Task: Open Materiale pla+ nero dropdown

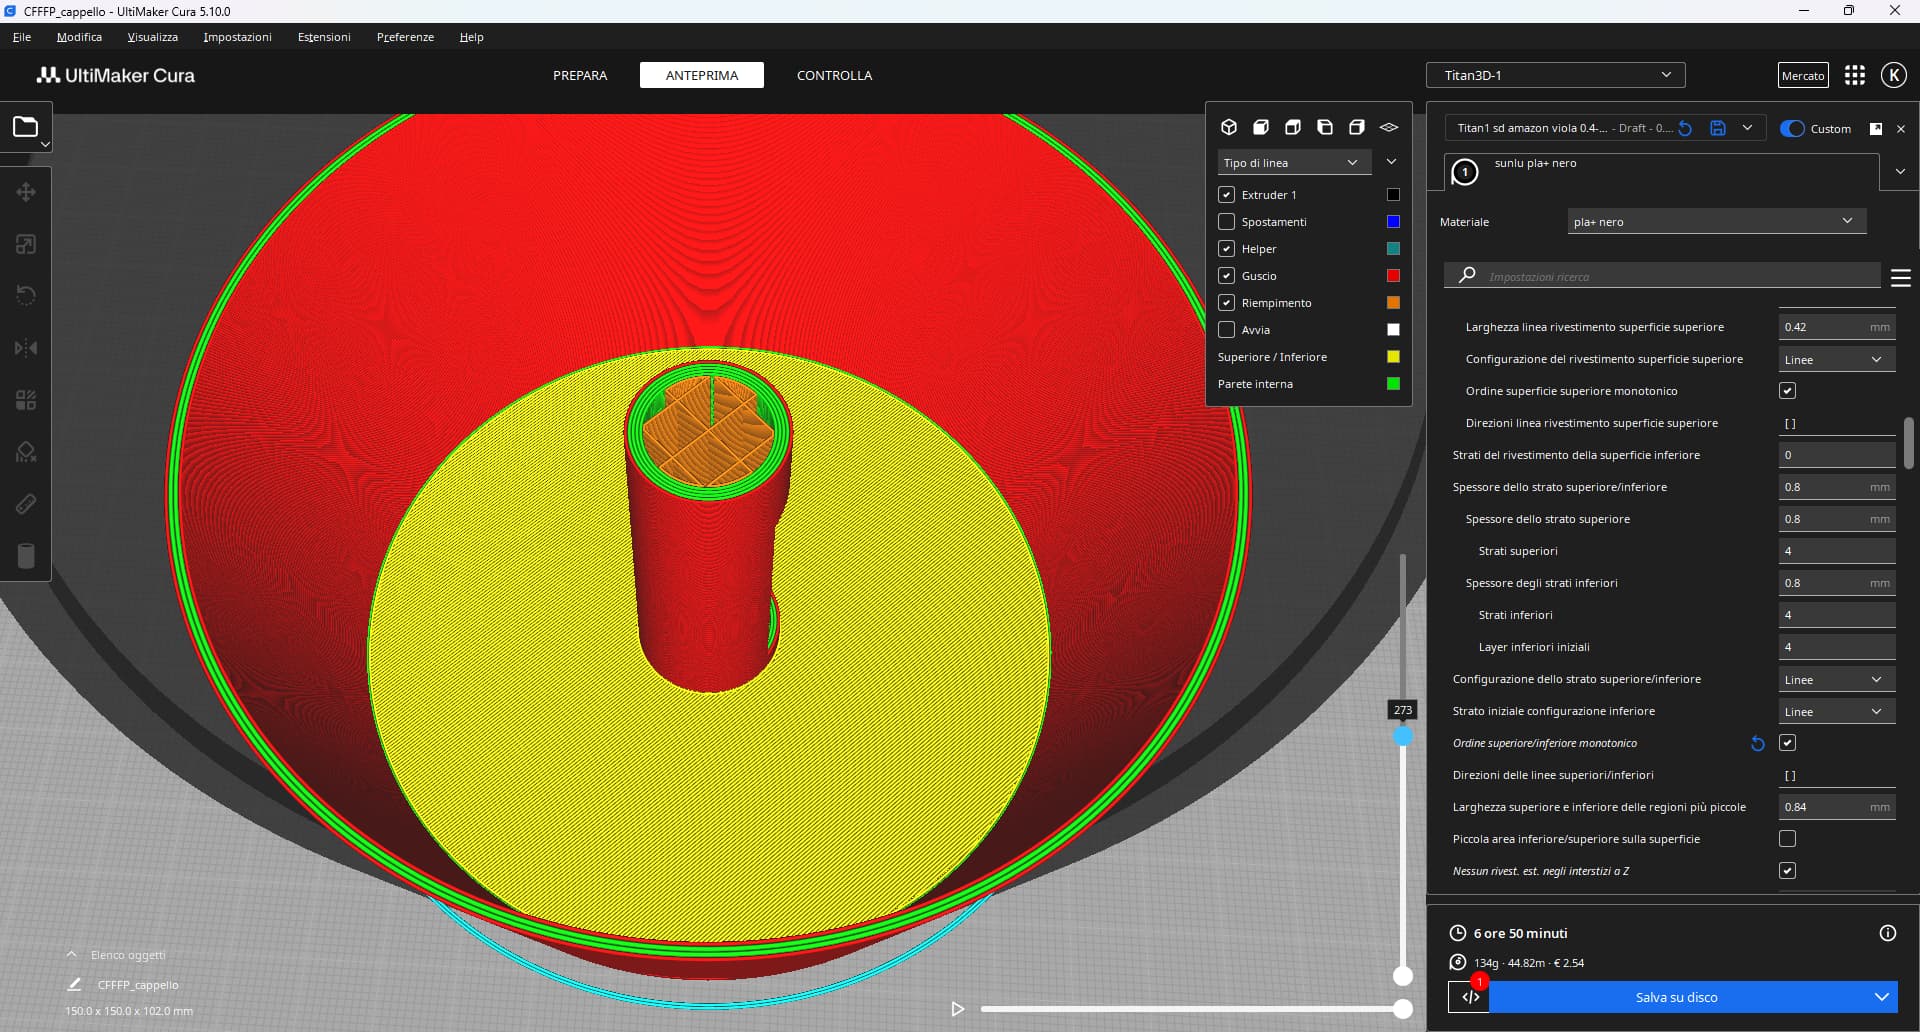Action: [1716, 222]
